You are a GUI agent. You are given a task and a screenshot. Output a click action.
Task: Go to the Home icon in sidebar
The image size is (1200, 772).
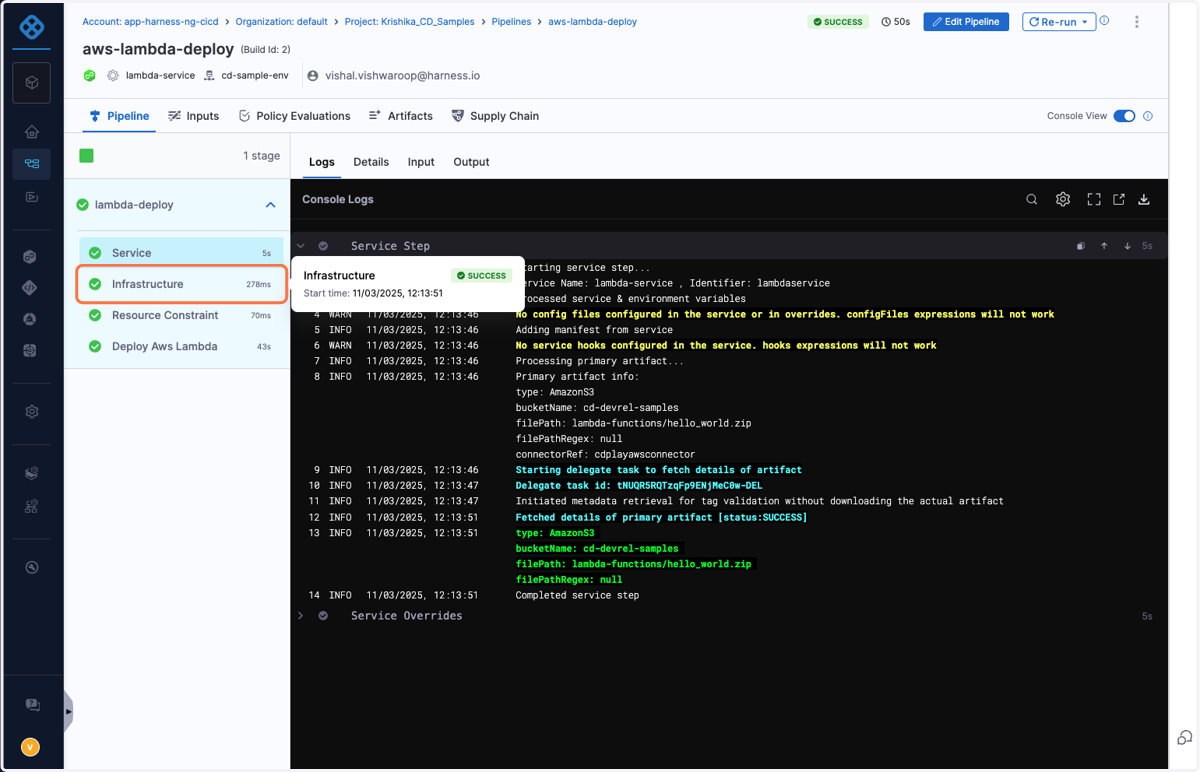click(32, 132)
